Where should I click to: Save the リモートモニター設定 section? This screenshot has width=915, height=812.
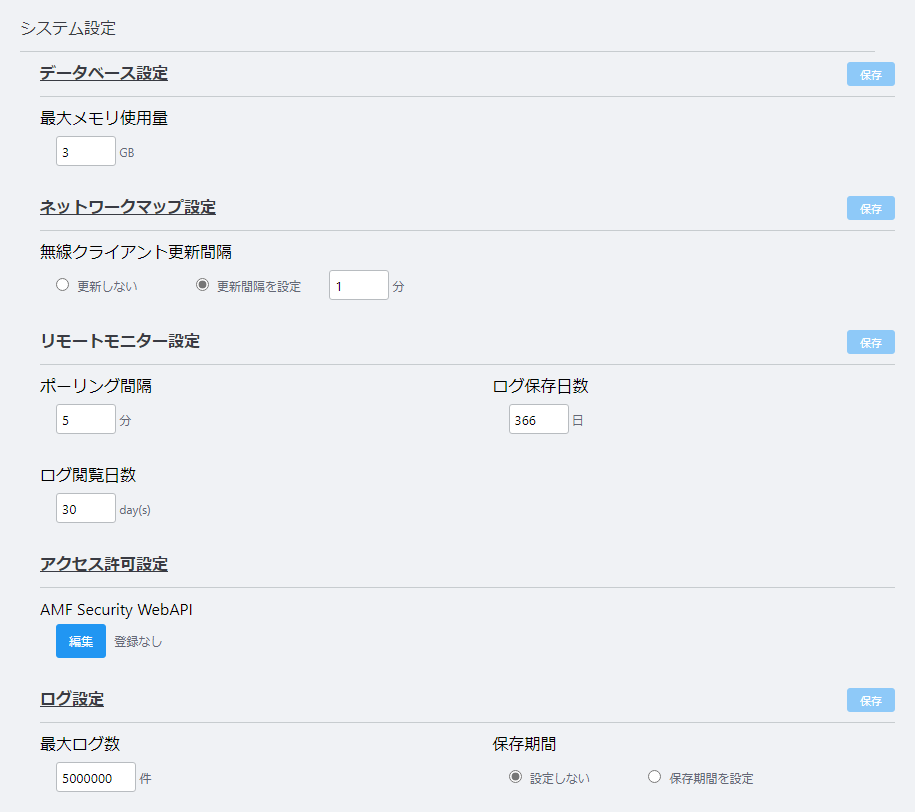pos(870,342)
